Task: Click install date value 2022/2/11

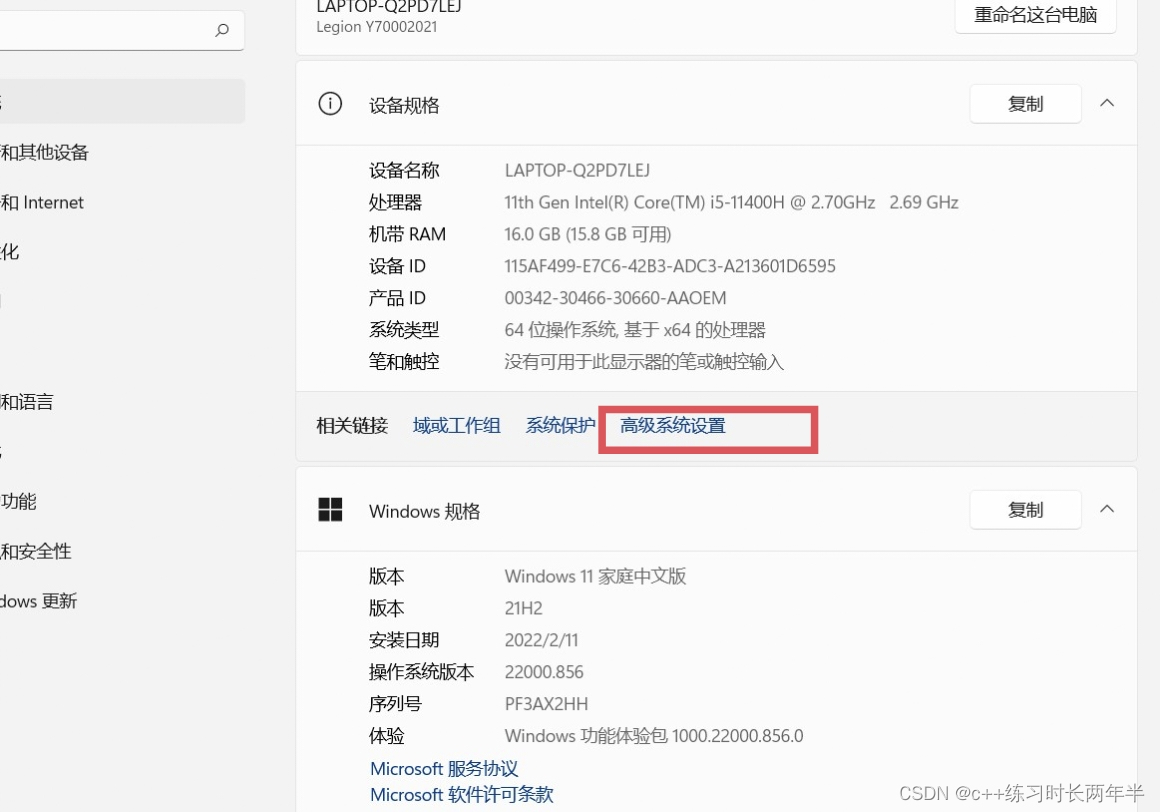Action: click(x=542, y=640)
